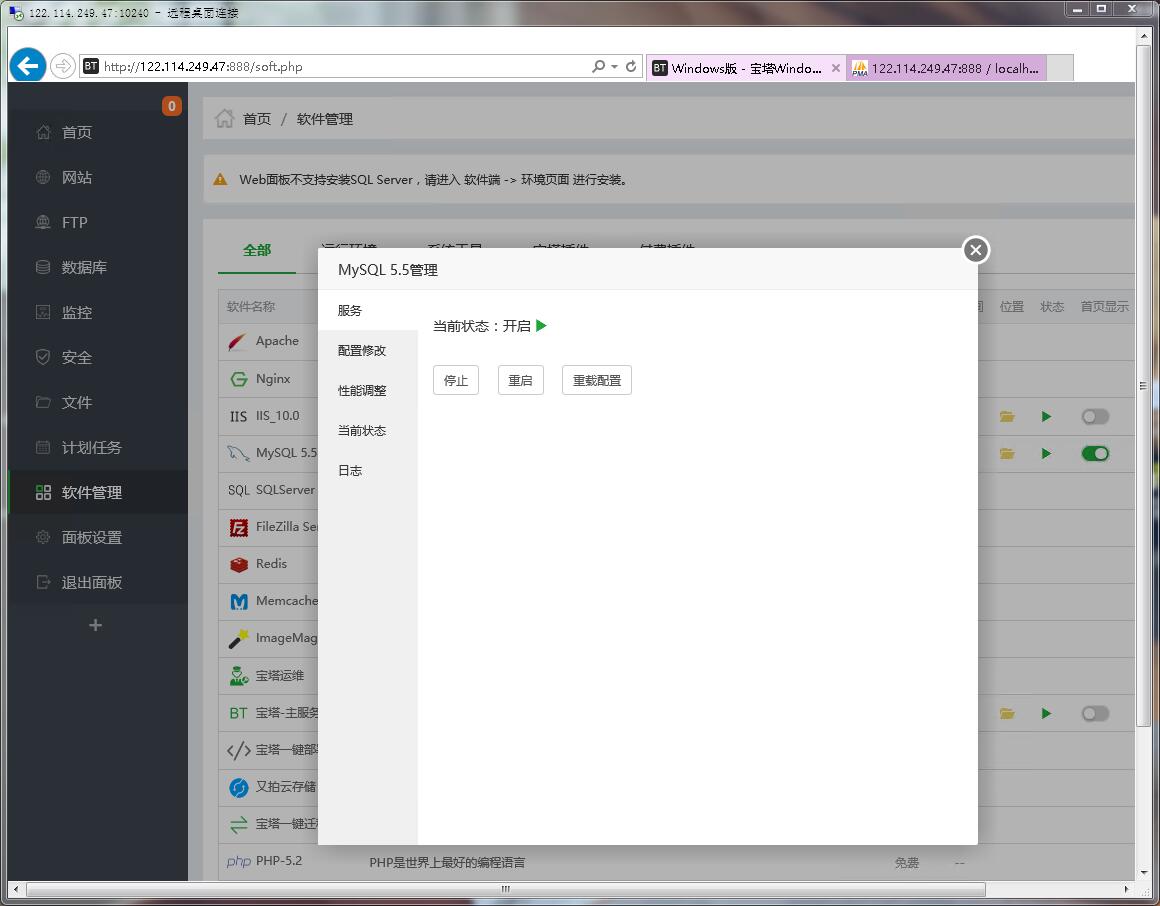Select the 全部 software category tab
Viewport: 1160px width, 906px height.
[x=257, y=251]
